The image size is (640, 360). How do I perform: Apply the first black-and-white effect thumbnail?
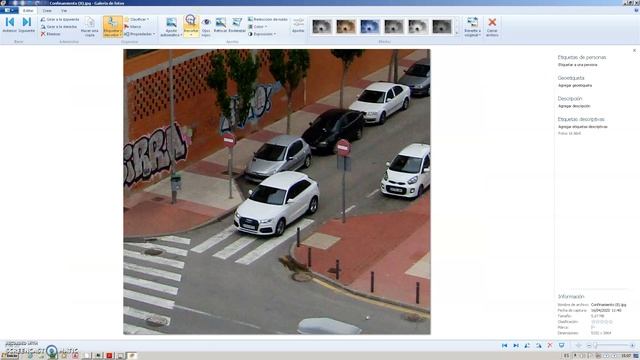(322, 27)
